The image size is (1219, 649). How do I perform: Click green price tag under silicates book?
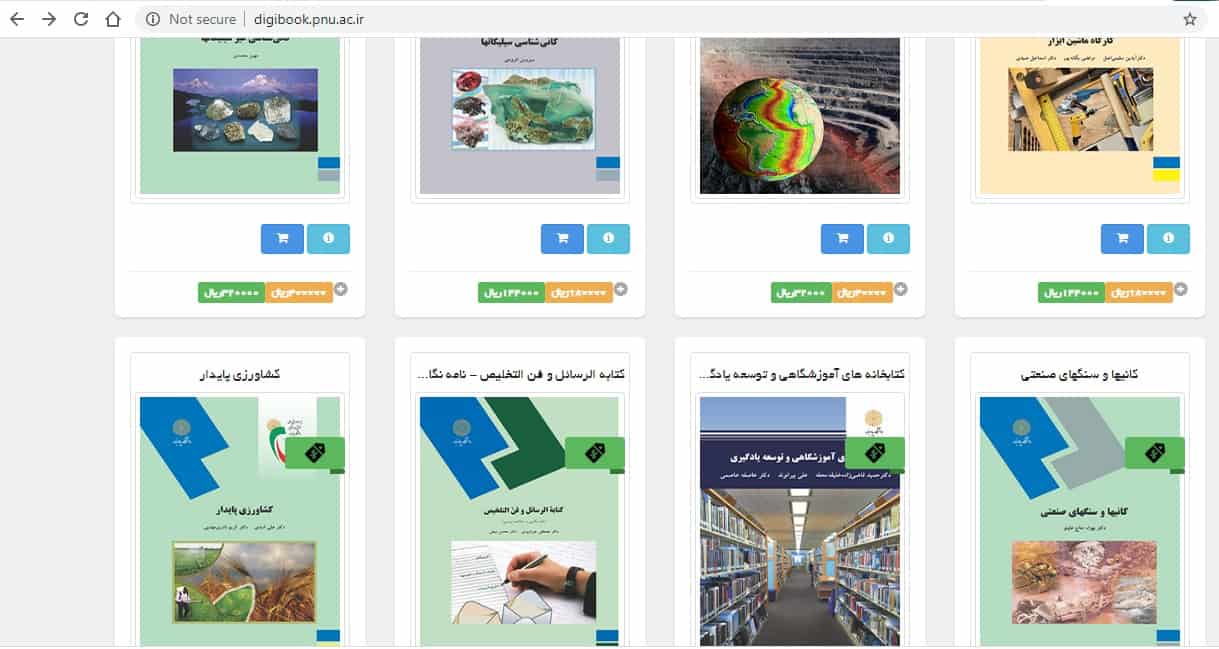pos(511,293)
